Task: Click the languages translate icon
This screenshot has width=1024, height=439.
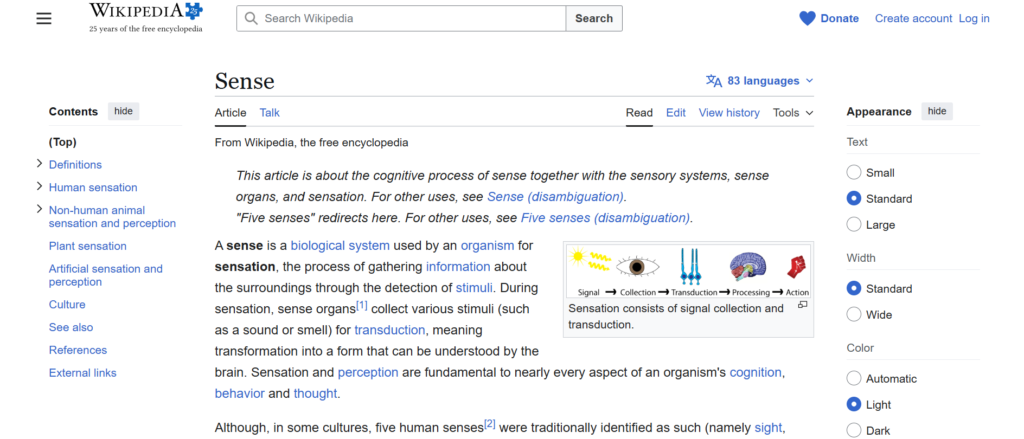Action: tap(714, 81)
